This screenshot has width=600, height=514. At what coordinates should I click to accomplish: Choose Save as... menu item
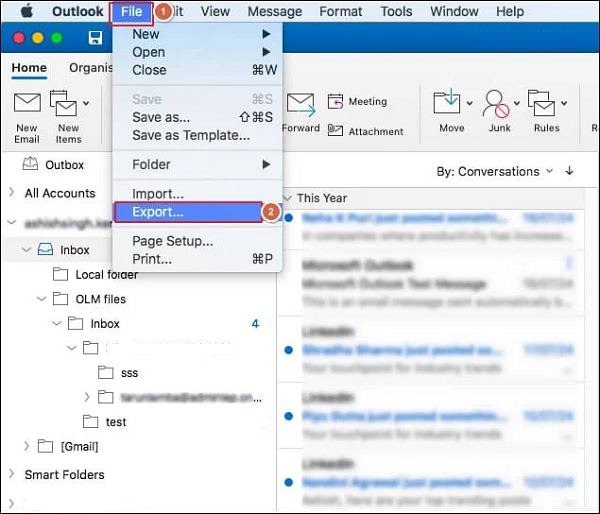tap(198, 117)
